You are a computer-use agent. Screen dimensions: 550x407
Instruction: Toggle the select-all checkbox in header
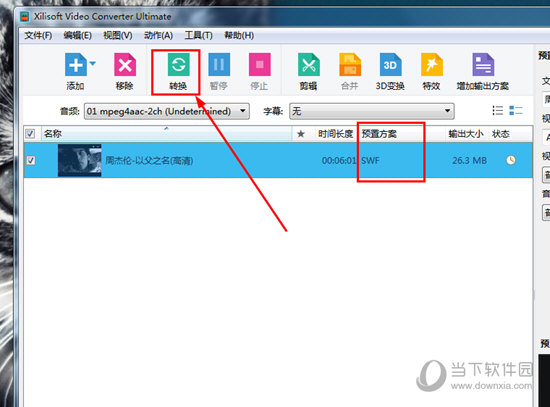[30, 134]
